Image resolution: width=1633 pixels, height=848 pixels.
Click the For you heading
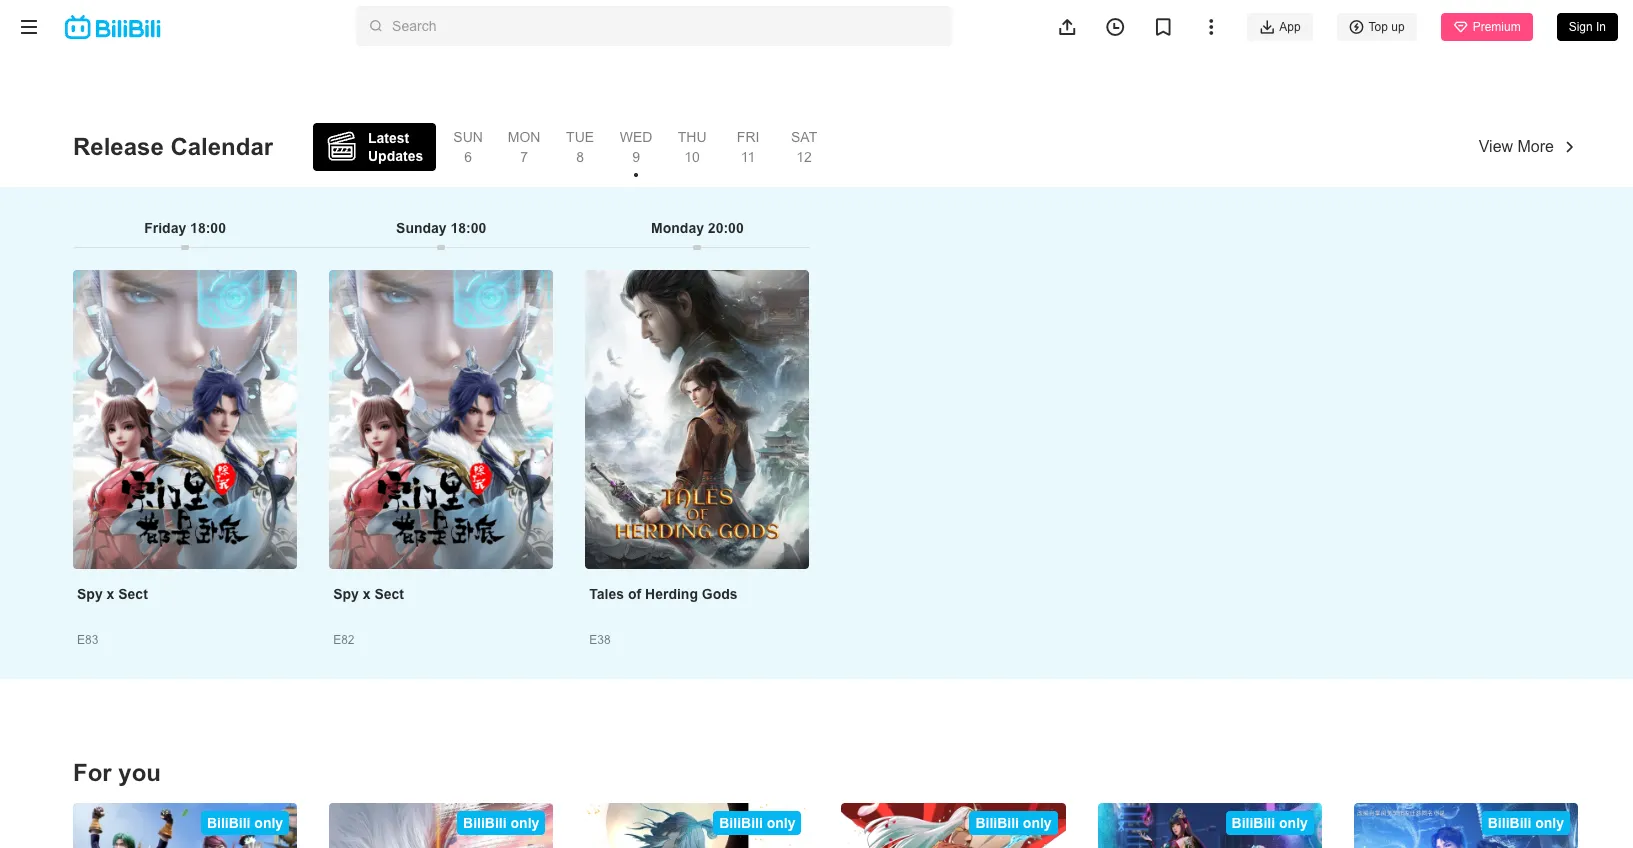[117, 773]
